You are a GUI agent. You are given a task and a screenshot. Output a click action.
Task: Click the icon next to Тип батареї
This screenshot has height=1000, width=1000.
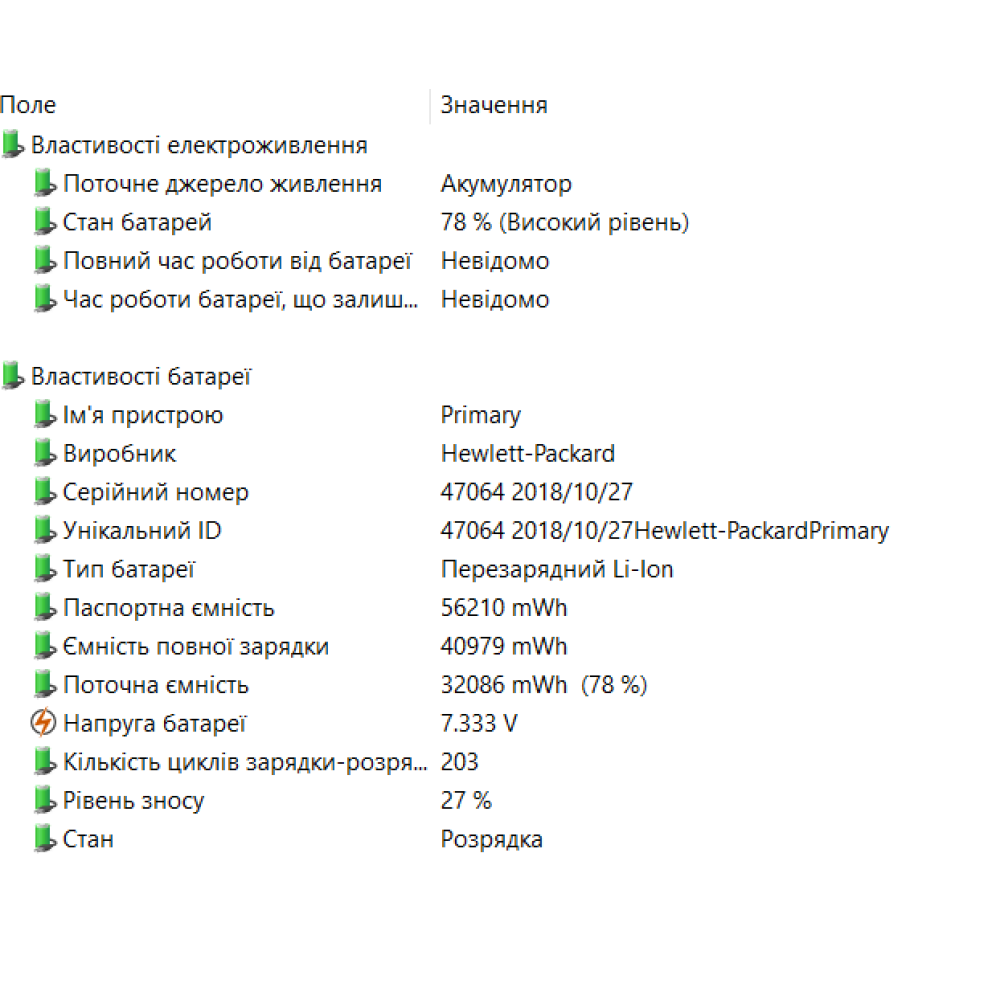pyautogui.click(x=43, y=570)
